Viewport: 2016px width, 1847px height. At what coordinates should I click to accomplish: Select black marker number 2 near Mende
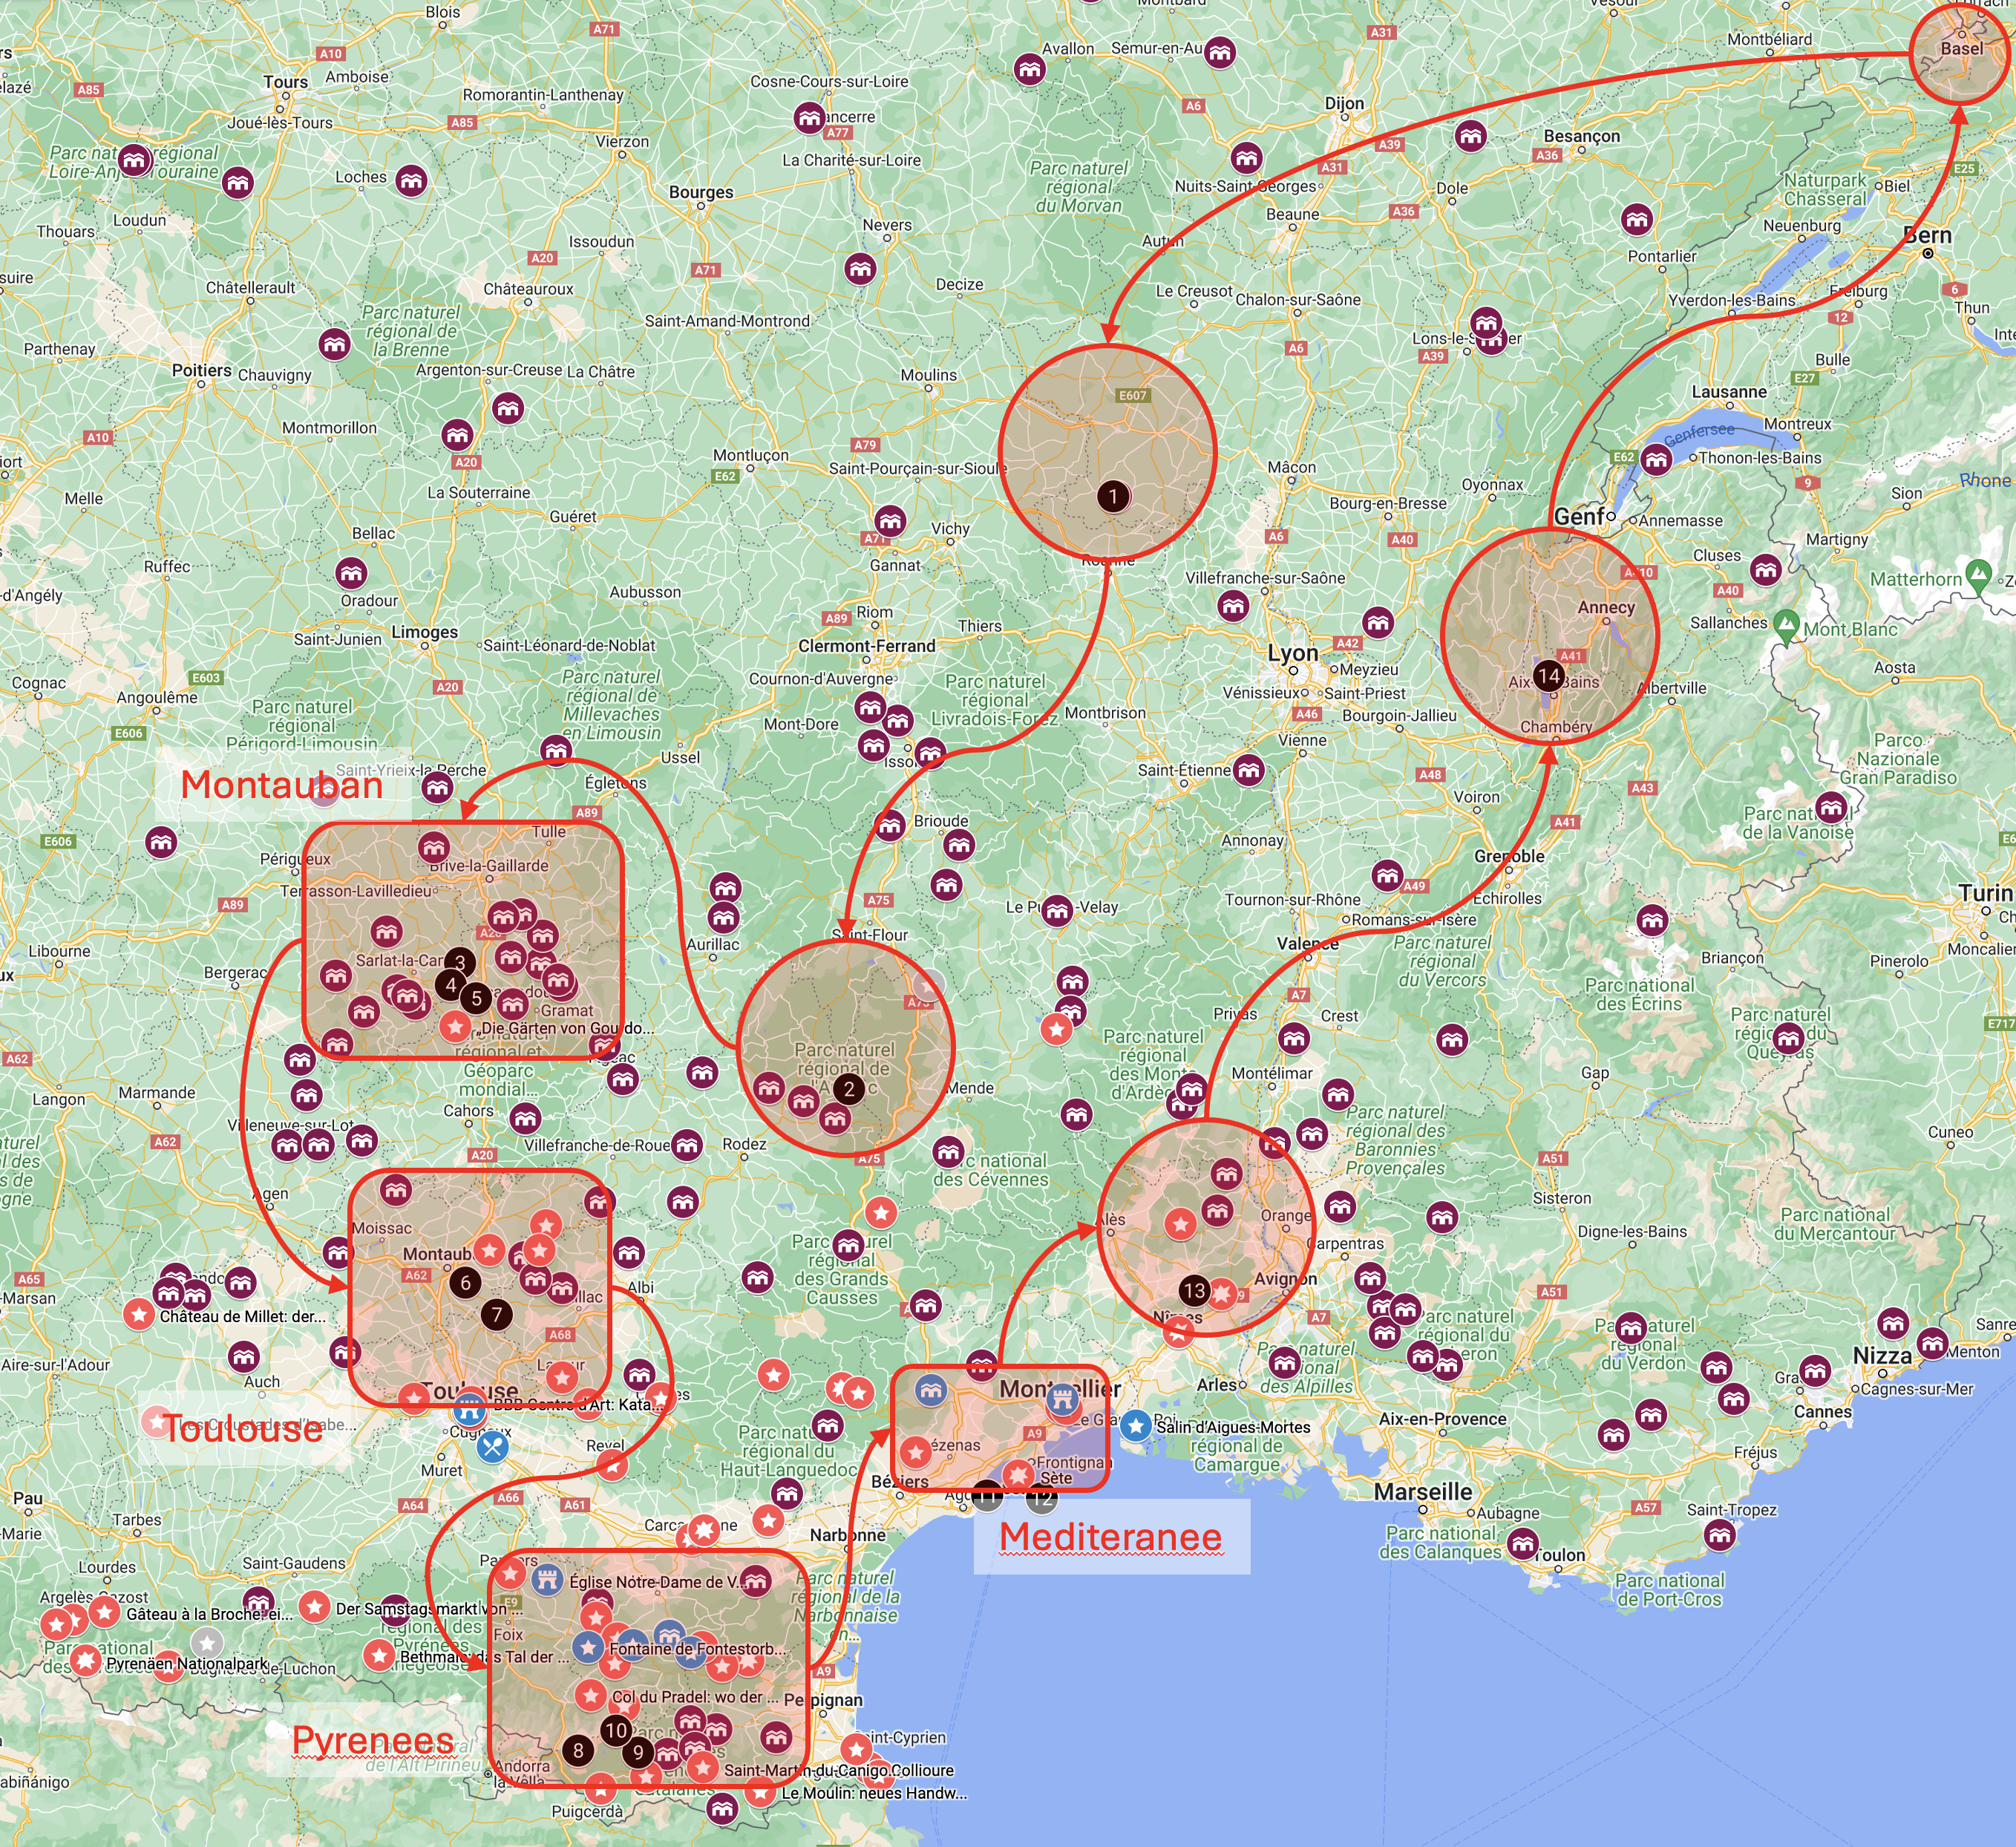[849, 1089]
